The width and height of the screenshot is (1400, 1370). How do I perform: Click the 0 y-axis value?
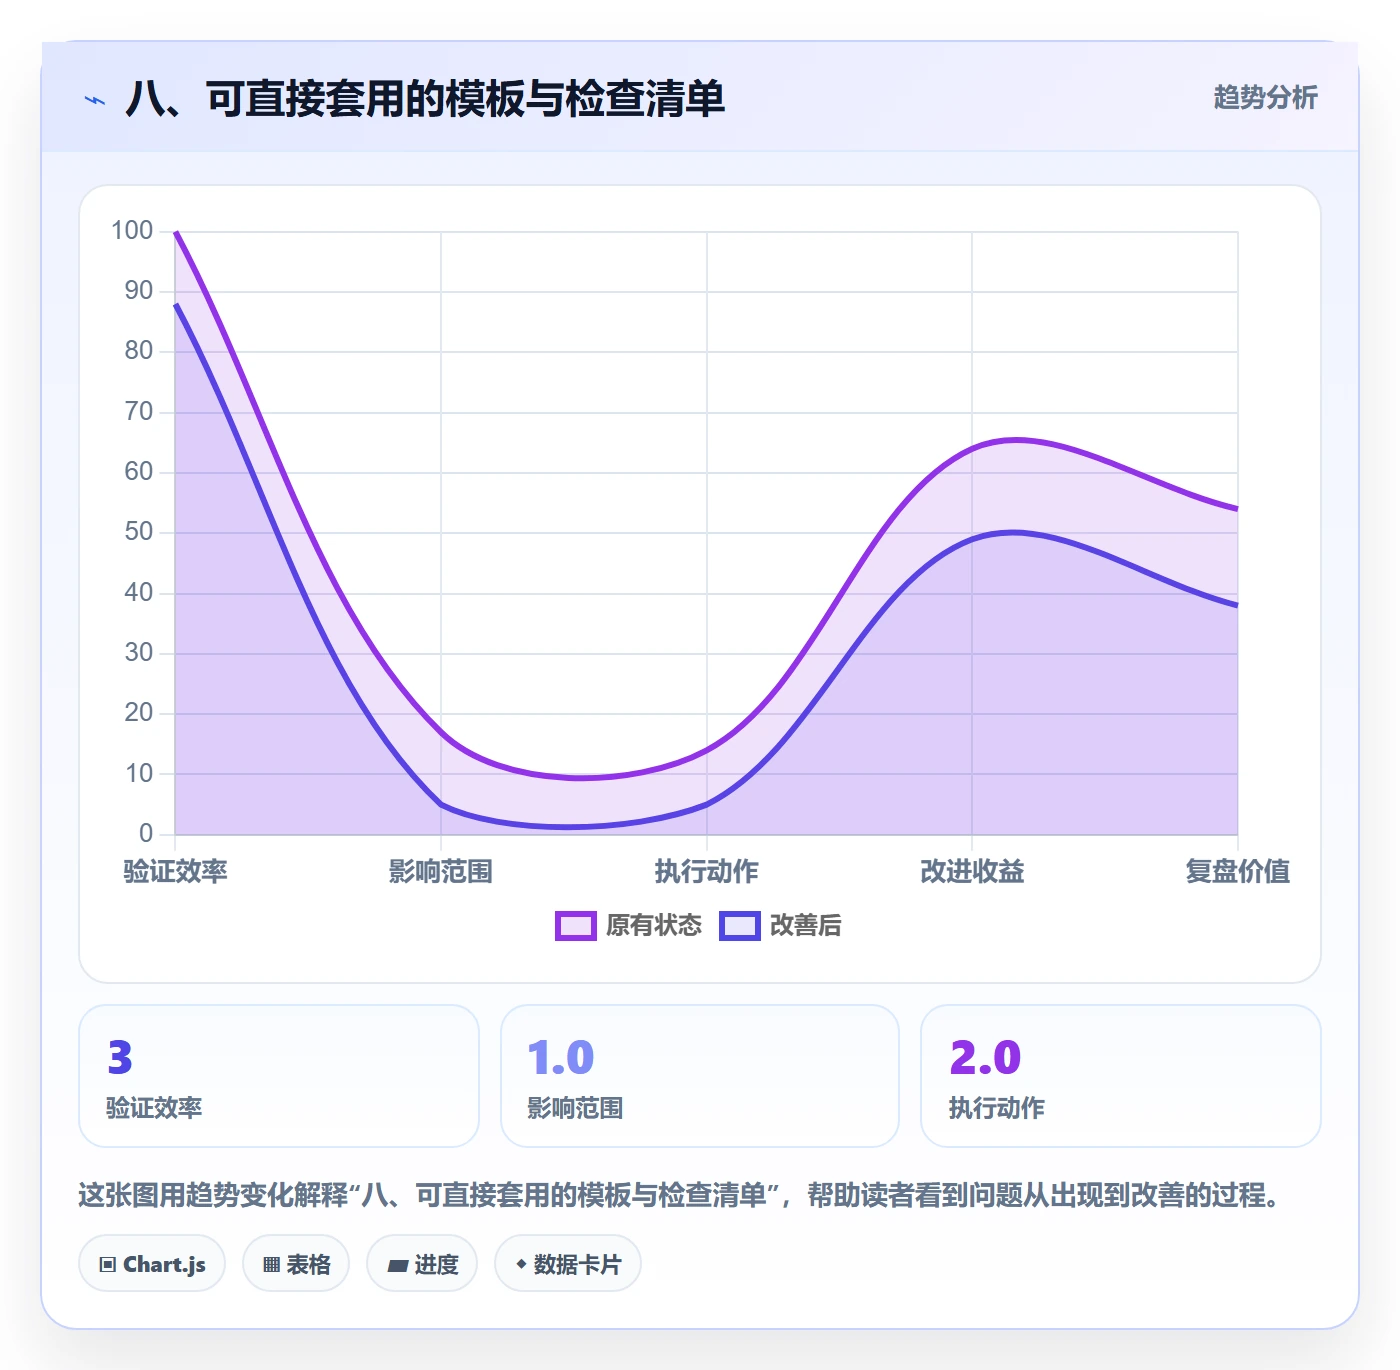pyautogui.click(x=146, y=833)
